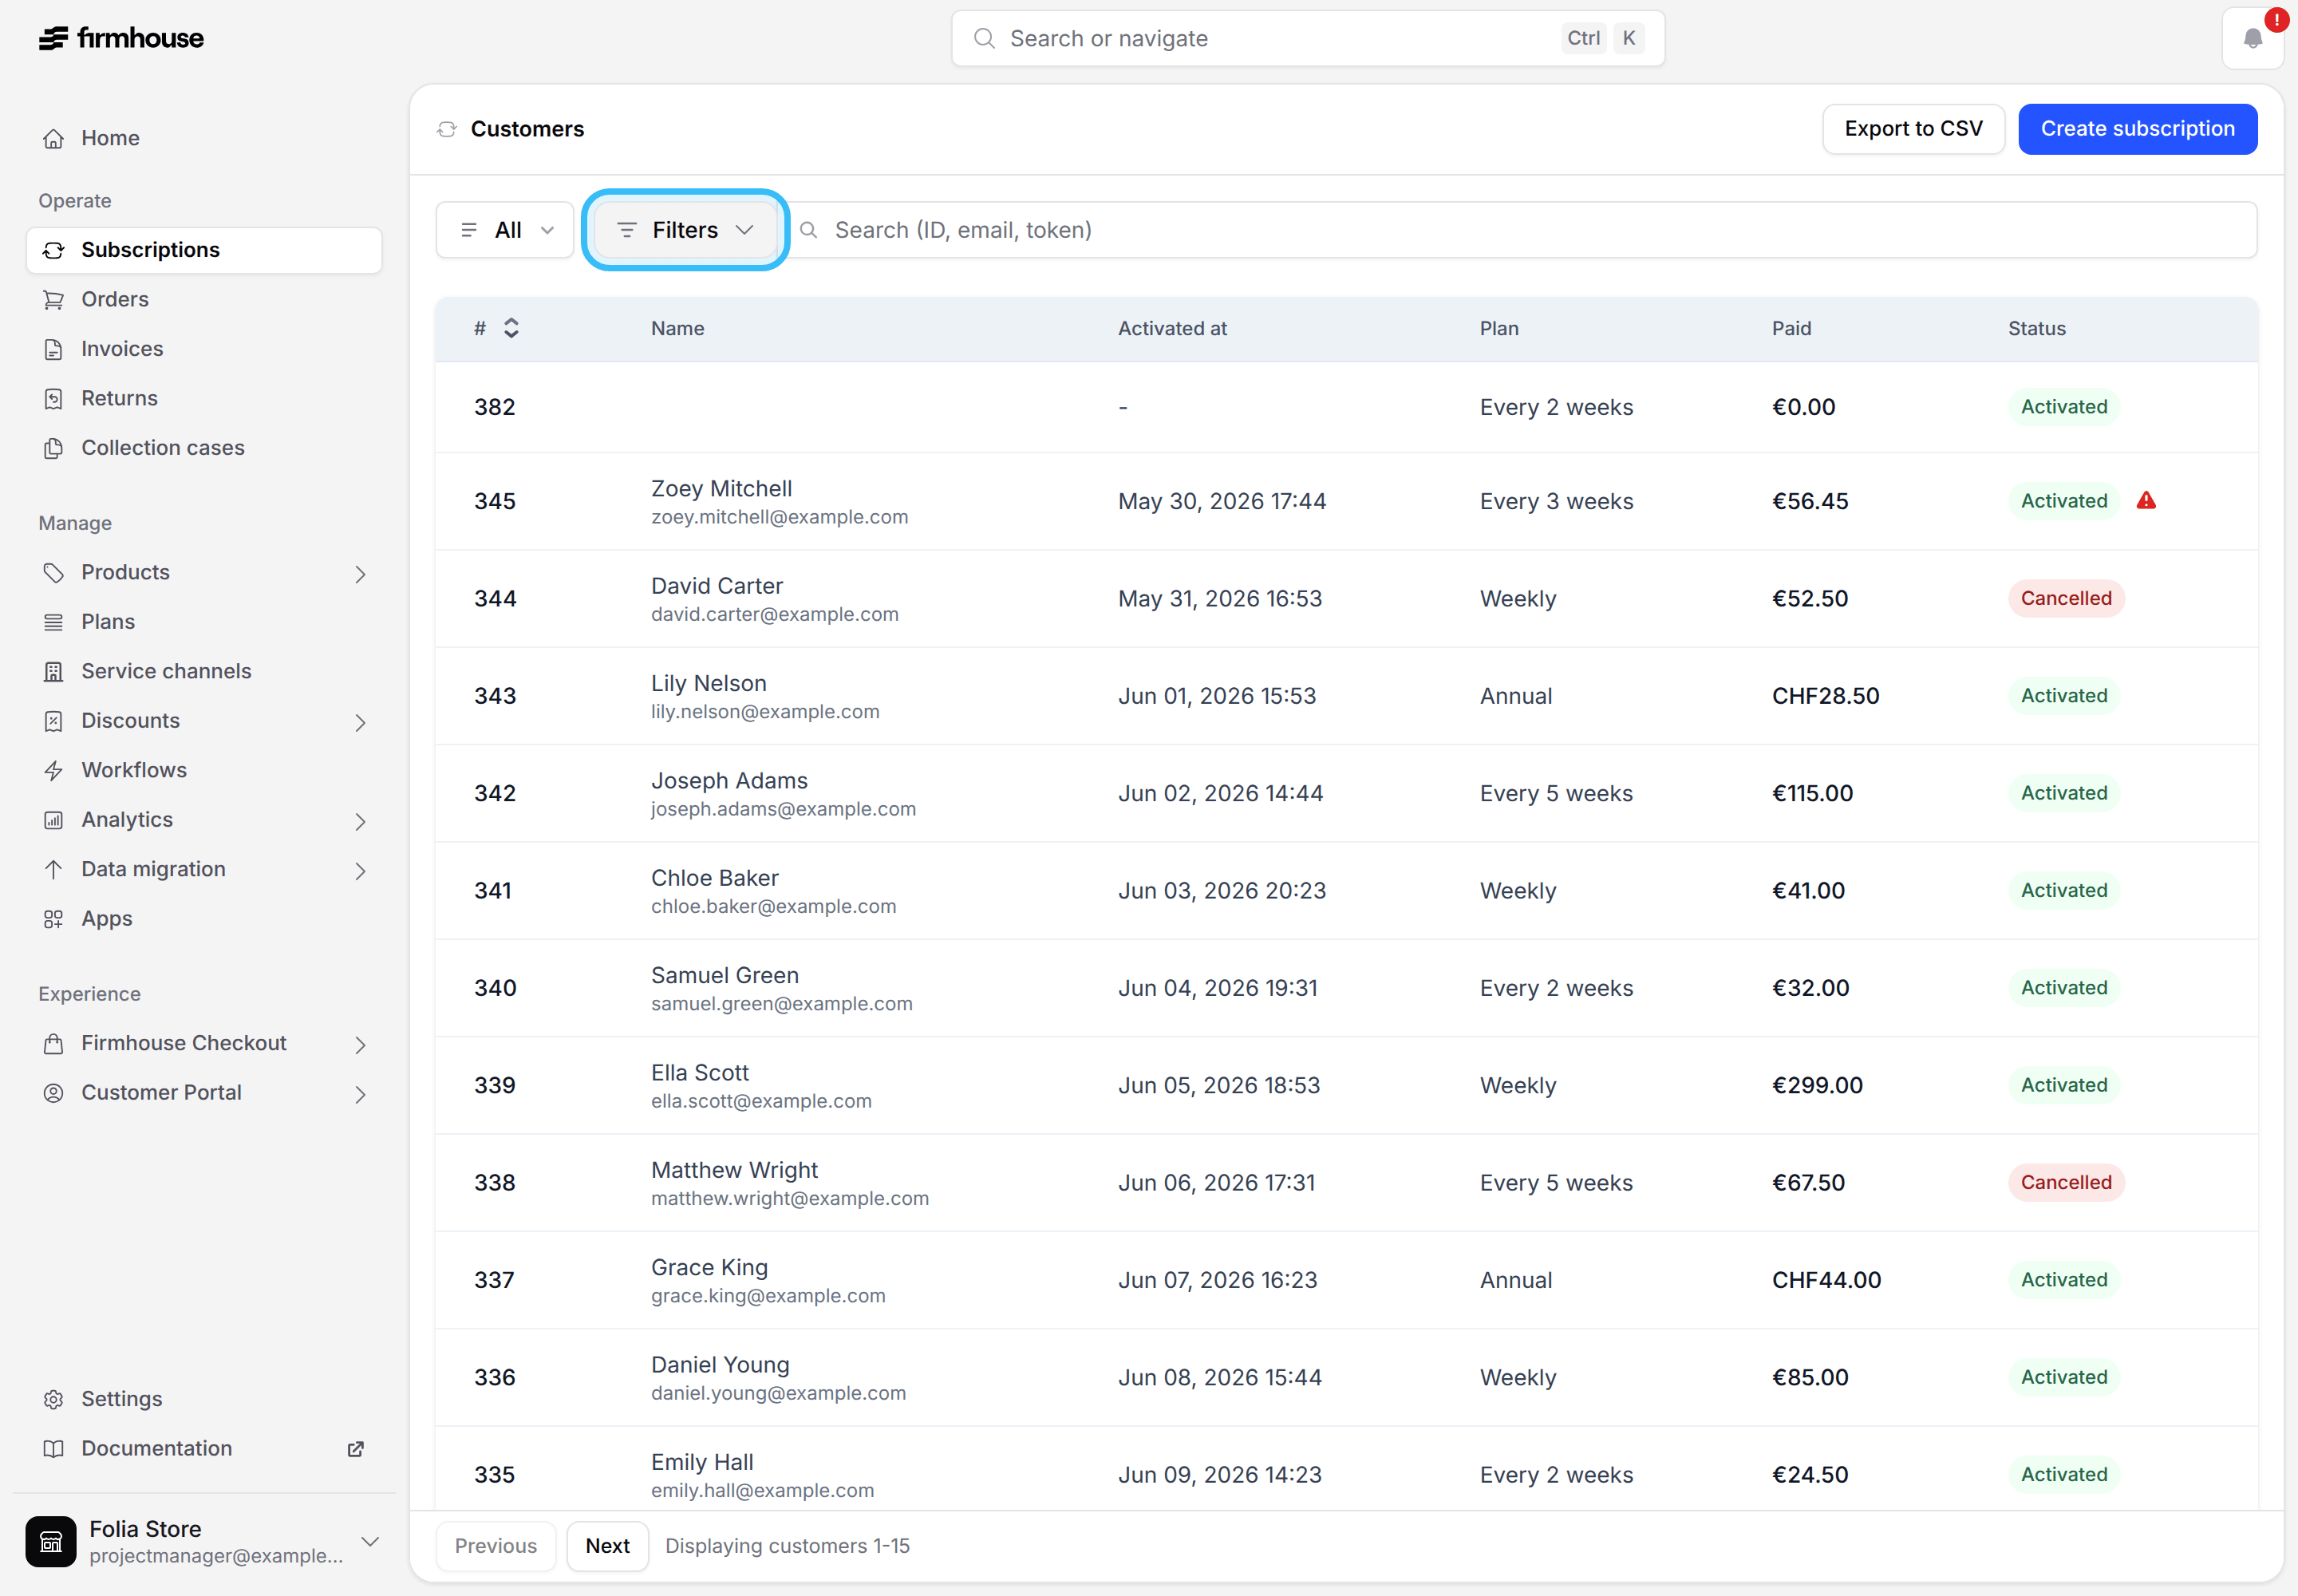The height and width of the screenshot is (1596, 2298).
Task: Click the Apps grid icon
Action: pyautogui.click(x=54, y=919)
